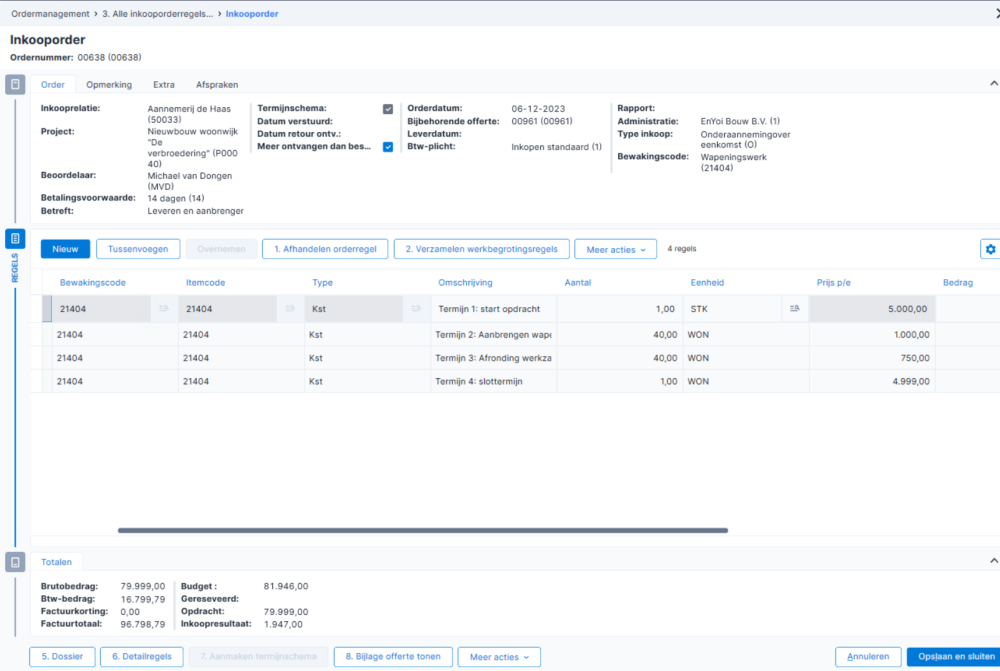Open lookup icon in Type cell of first row

tap(416, 309)
